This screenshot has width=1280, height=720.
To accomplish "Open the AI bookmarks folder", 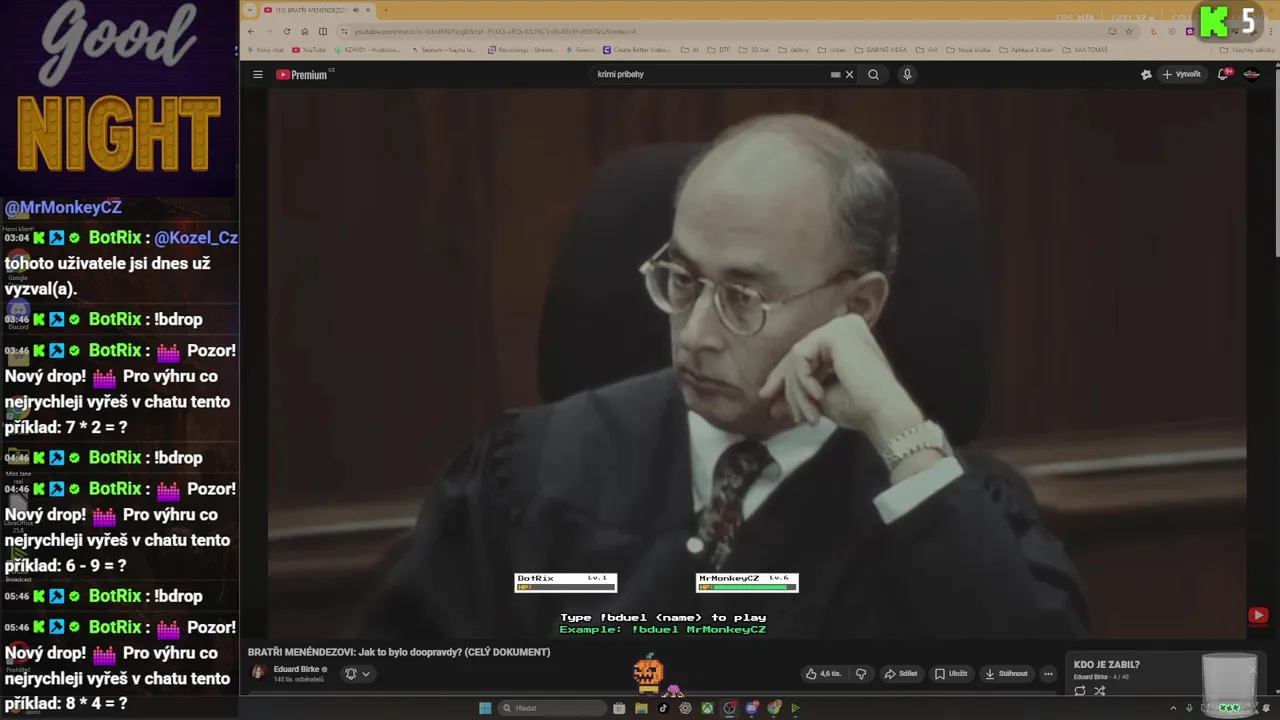I will pyautogui.click(x=691, y=50).
